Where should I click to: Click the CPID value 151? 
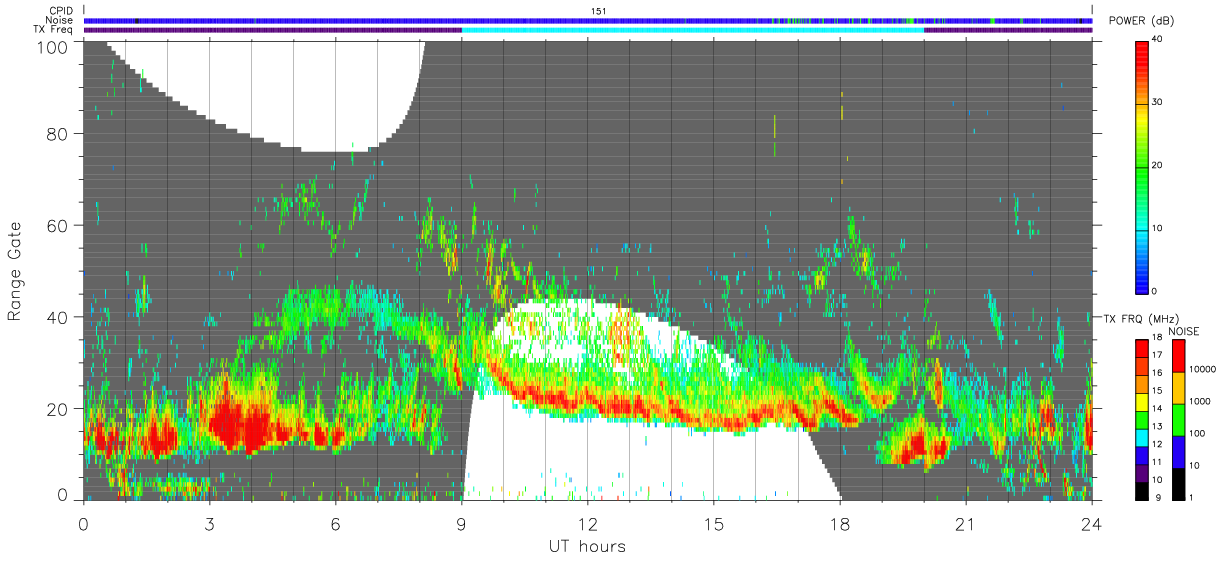599,10
